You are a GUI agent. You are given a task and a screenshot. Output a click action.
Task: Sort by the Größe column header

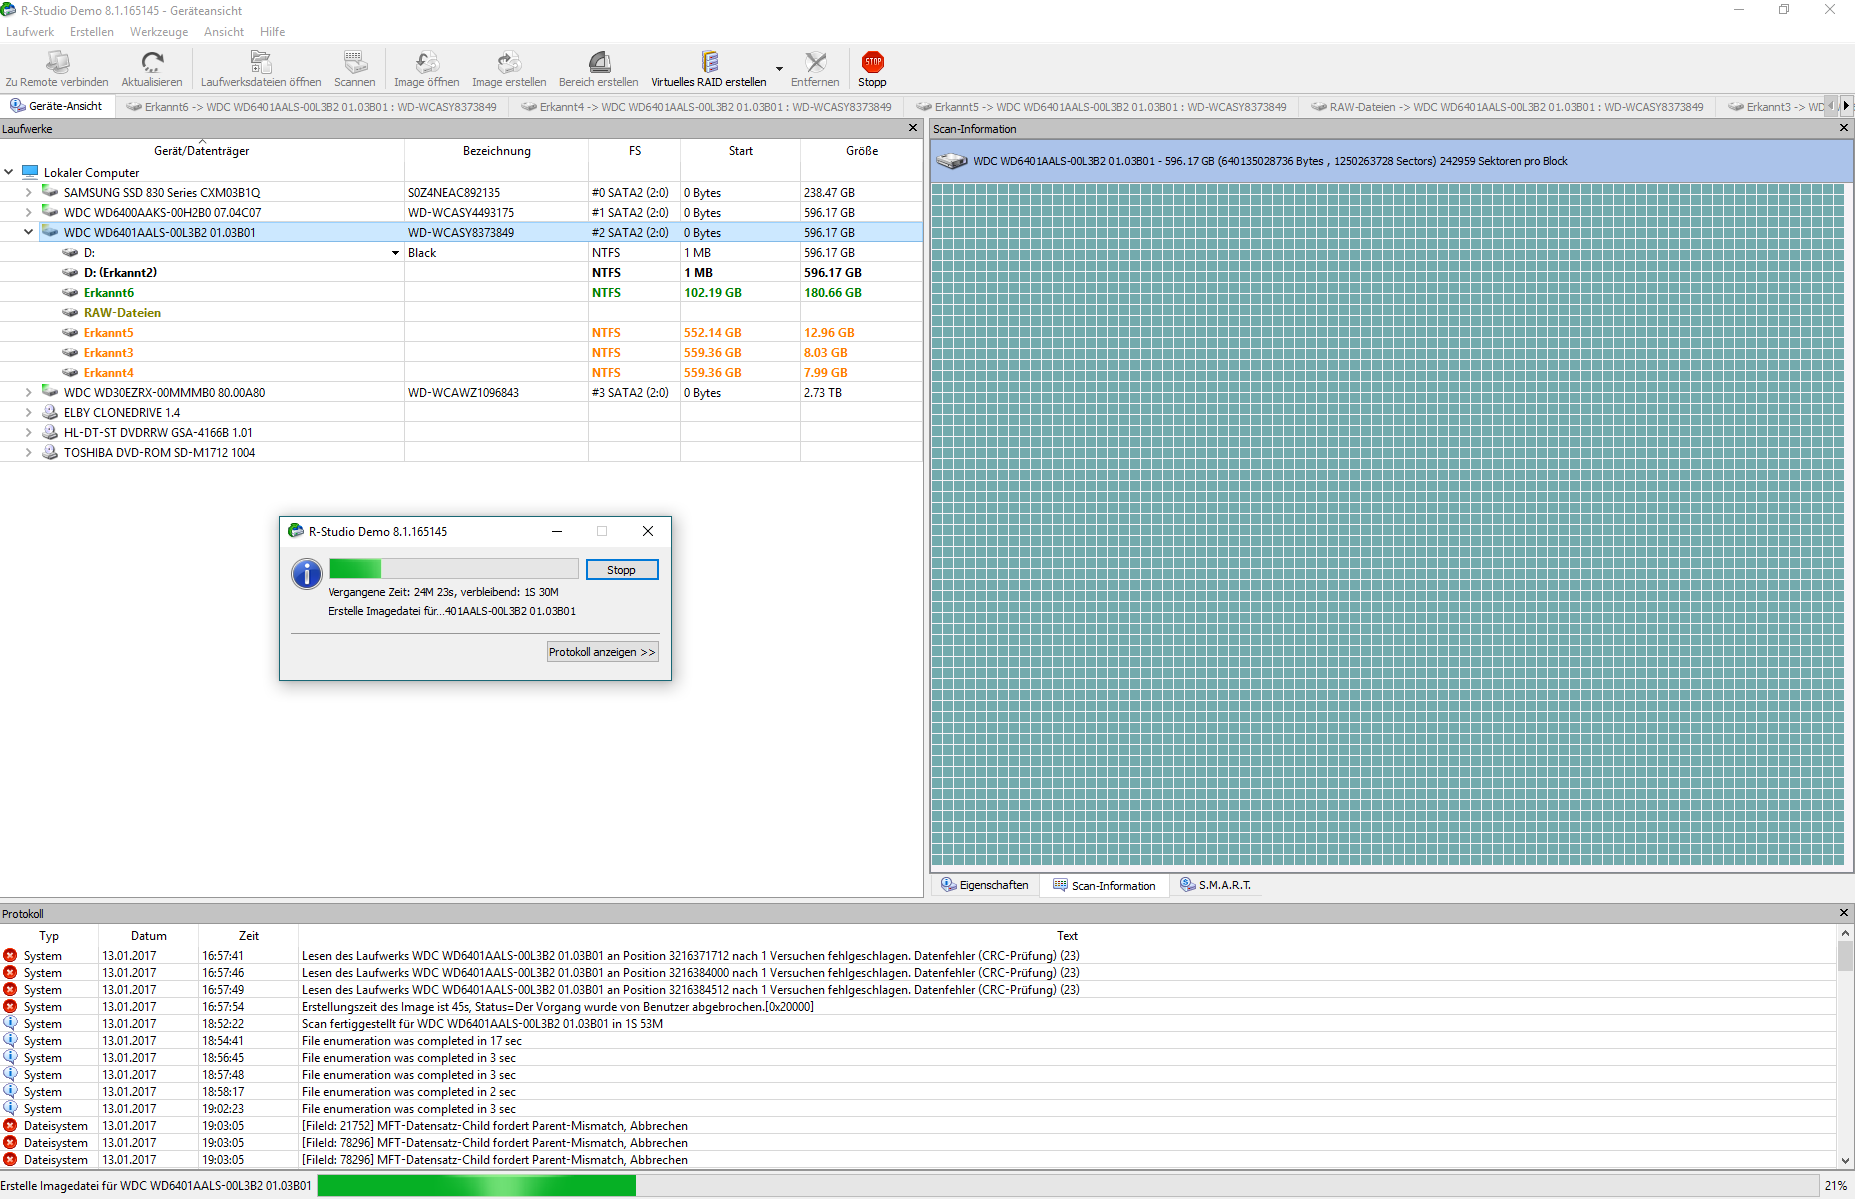862,151
